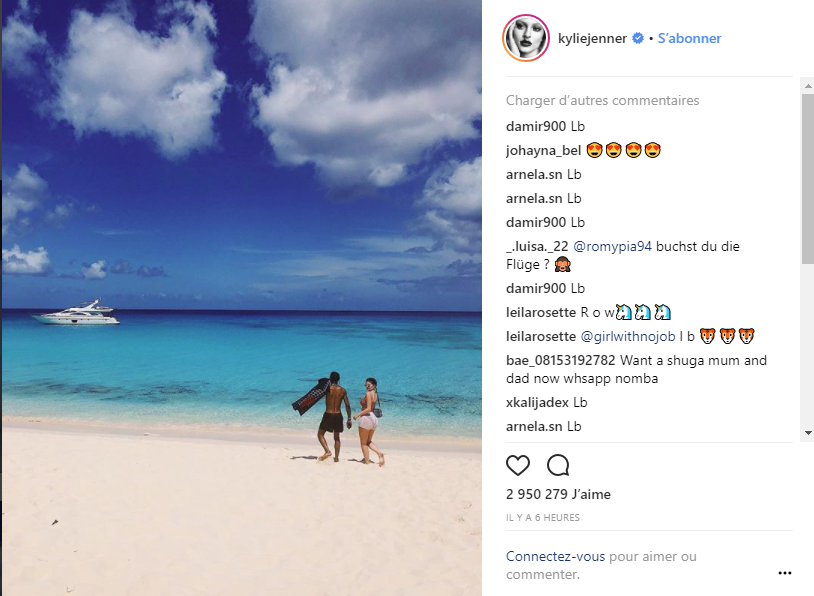Open the @romypia94 mention
Image resolution: width=814 pixels, height=596 pixels.
(x=612, y=246)
